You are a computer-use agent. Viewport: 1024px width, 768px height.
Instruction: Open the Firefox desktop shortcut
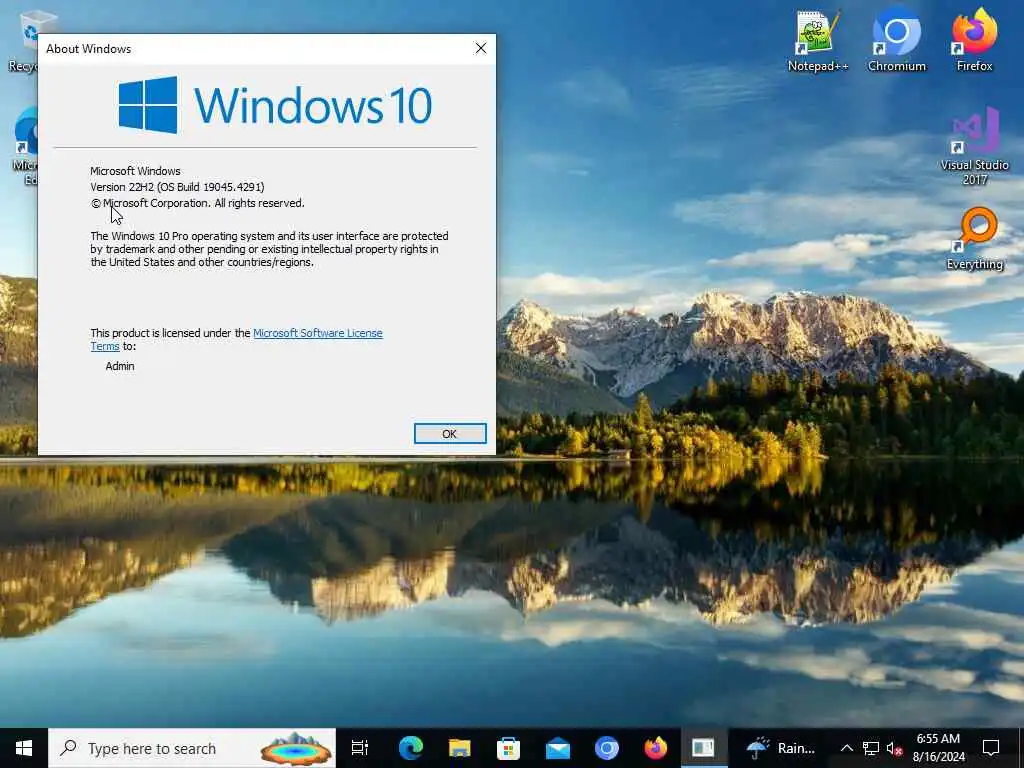[x=974, y=41]
